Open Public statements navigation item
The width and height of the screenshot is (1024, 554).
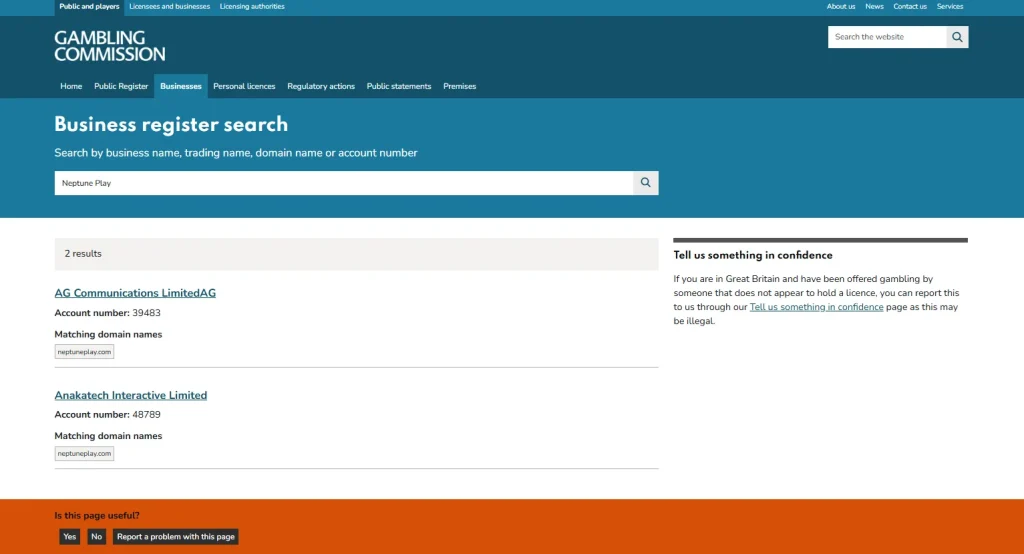pos(399,86)
